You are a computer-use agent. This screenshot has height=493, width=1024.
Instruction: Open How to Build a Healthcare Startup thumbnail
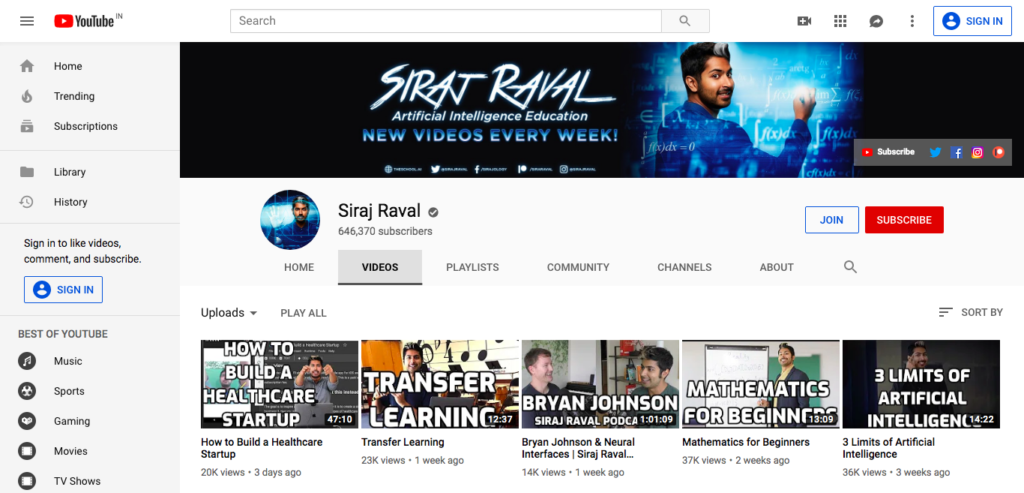(280, 384)
